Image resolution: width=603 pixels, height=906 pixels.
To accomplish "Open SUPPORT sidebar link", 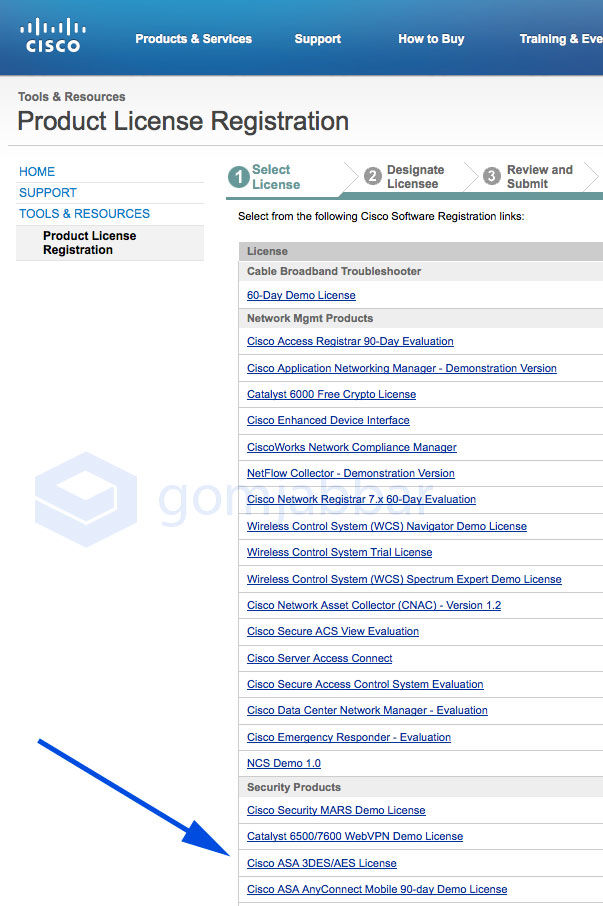I will pyautogui.click(x=48, y=192).
